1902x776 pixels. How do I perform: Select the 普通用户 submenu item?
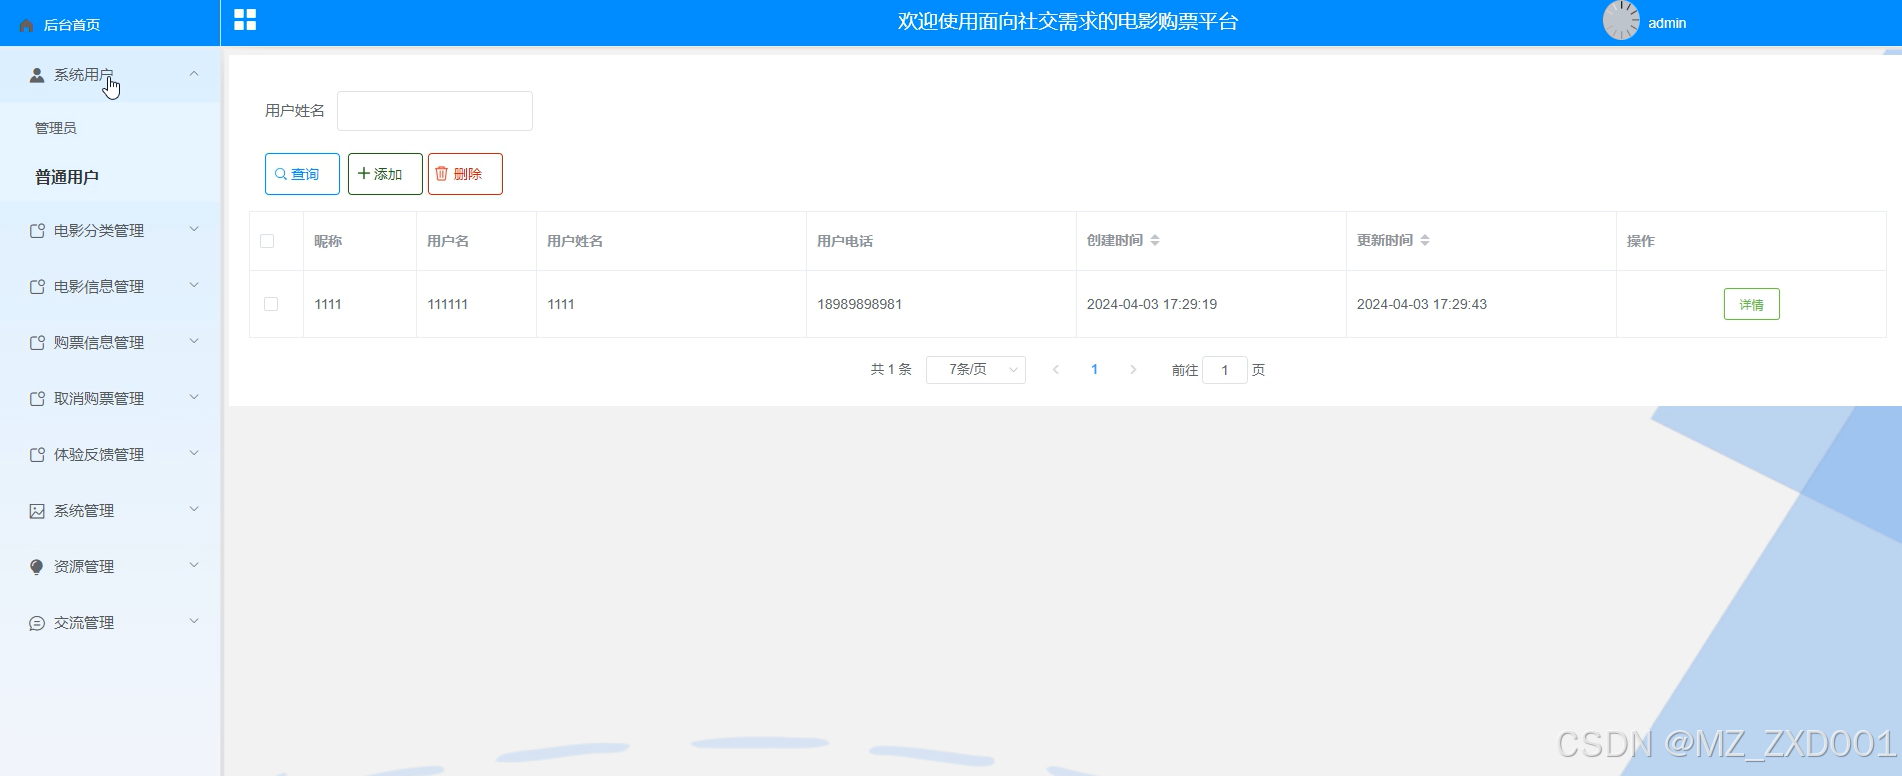click(x=67, y=177)
